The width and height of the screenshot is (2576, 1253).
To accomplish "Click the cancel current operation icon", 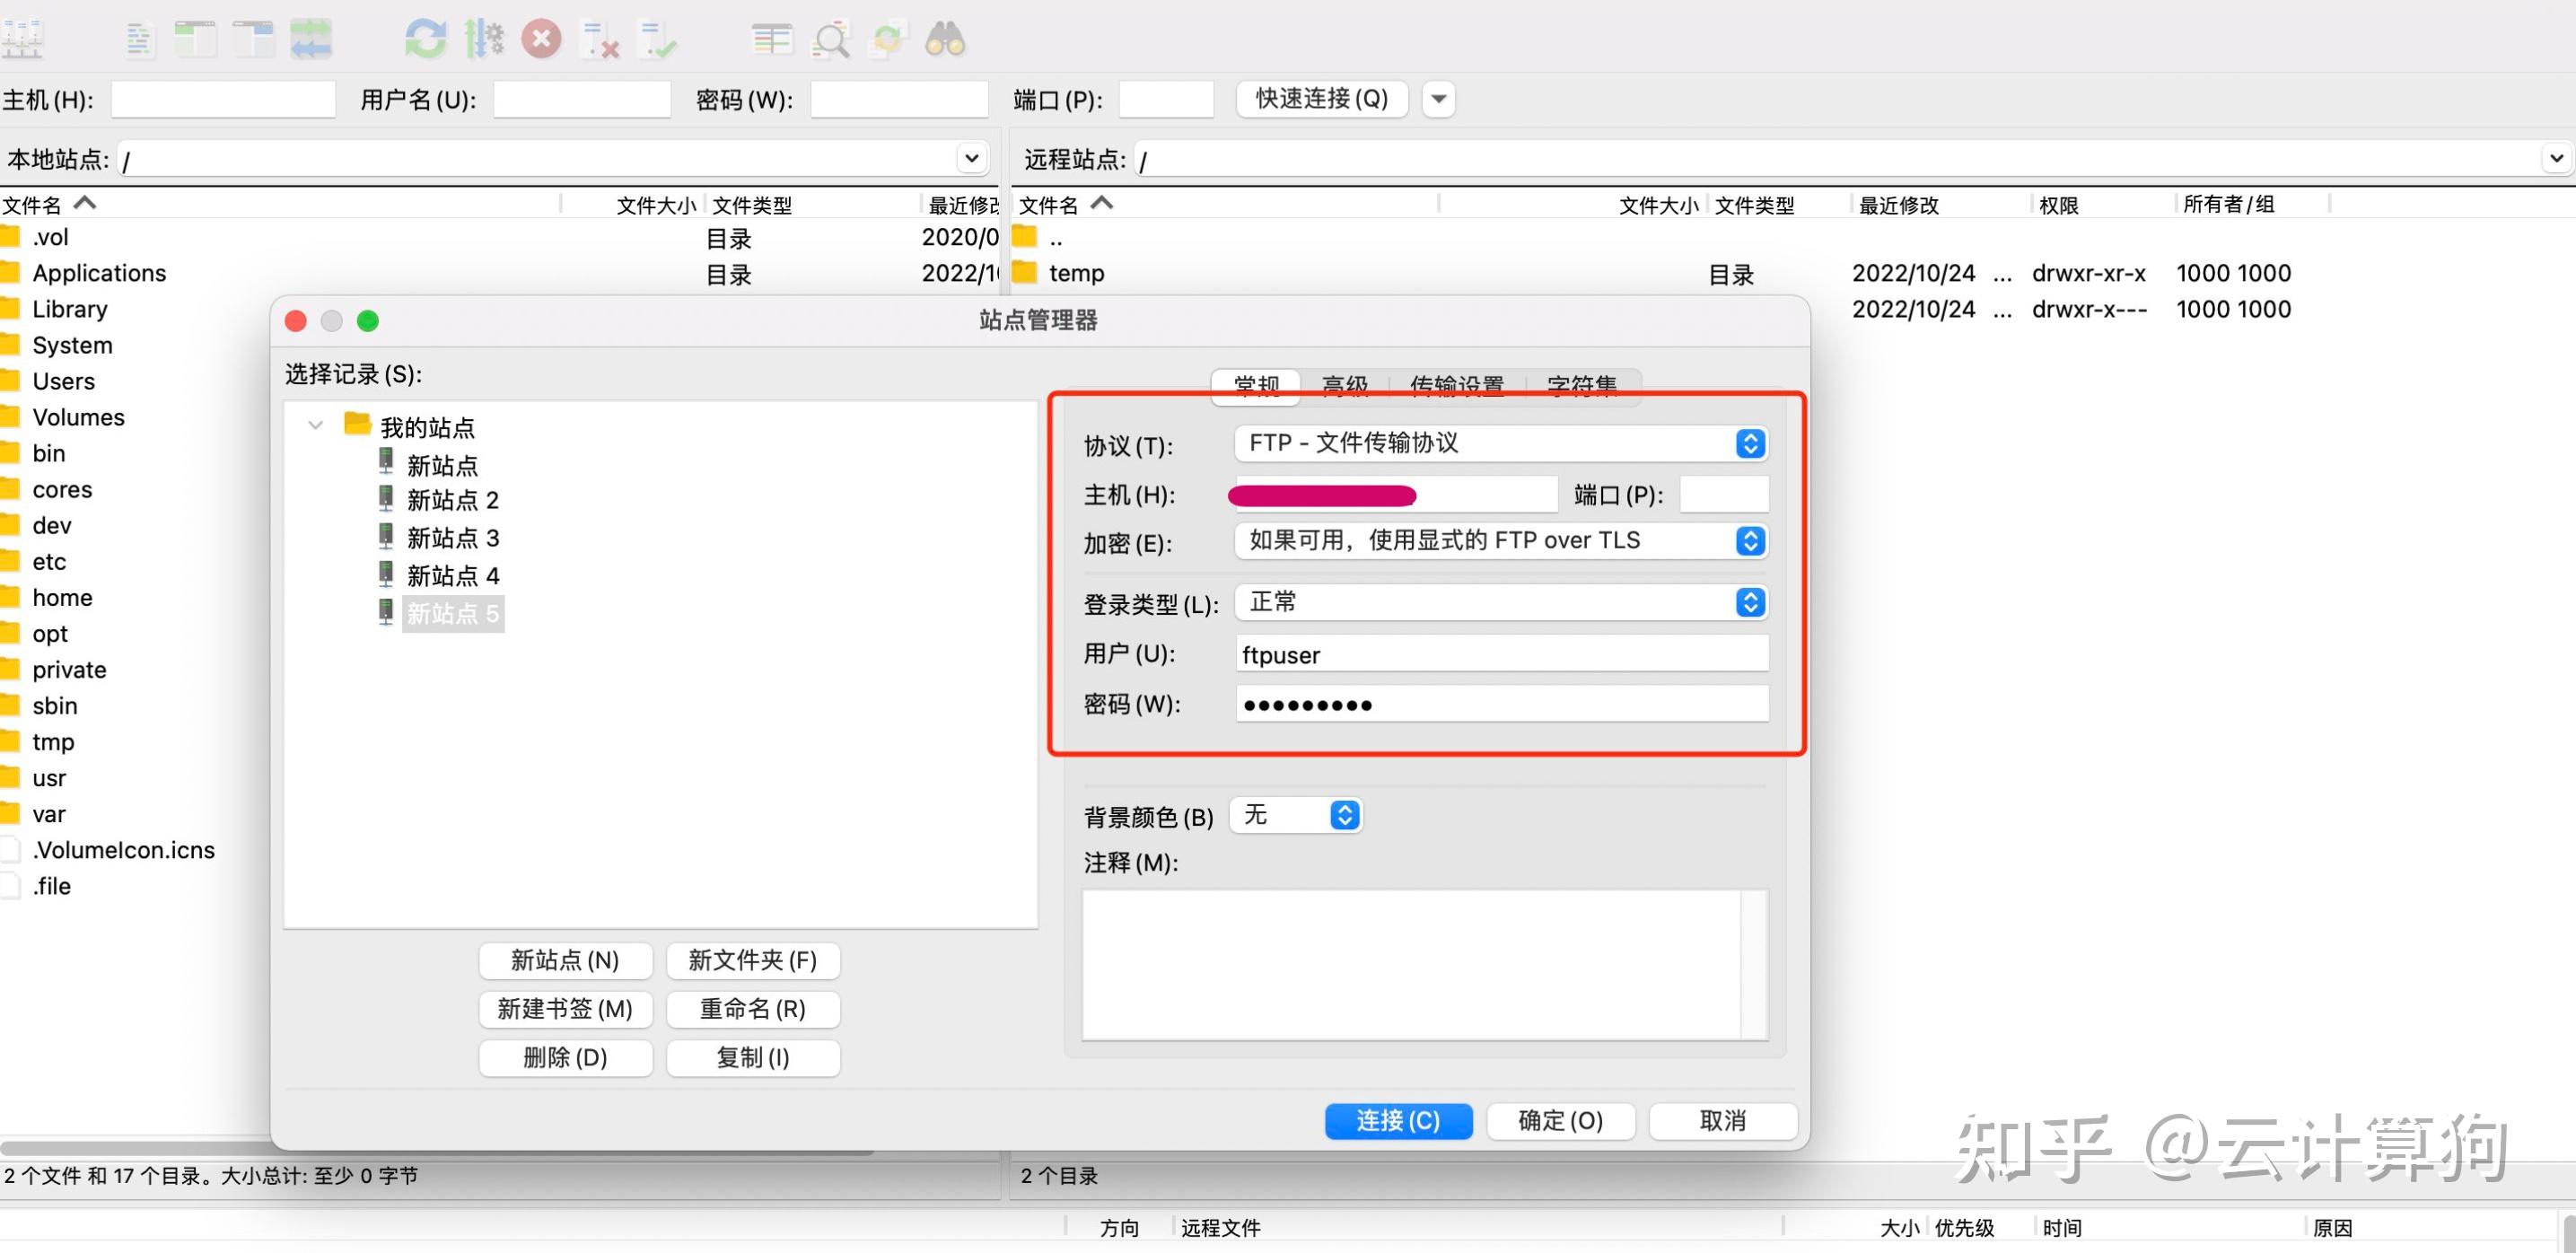I will coord(542,38).
